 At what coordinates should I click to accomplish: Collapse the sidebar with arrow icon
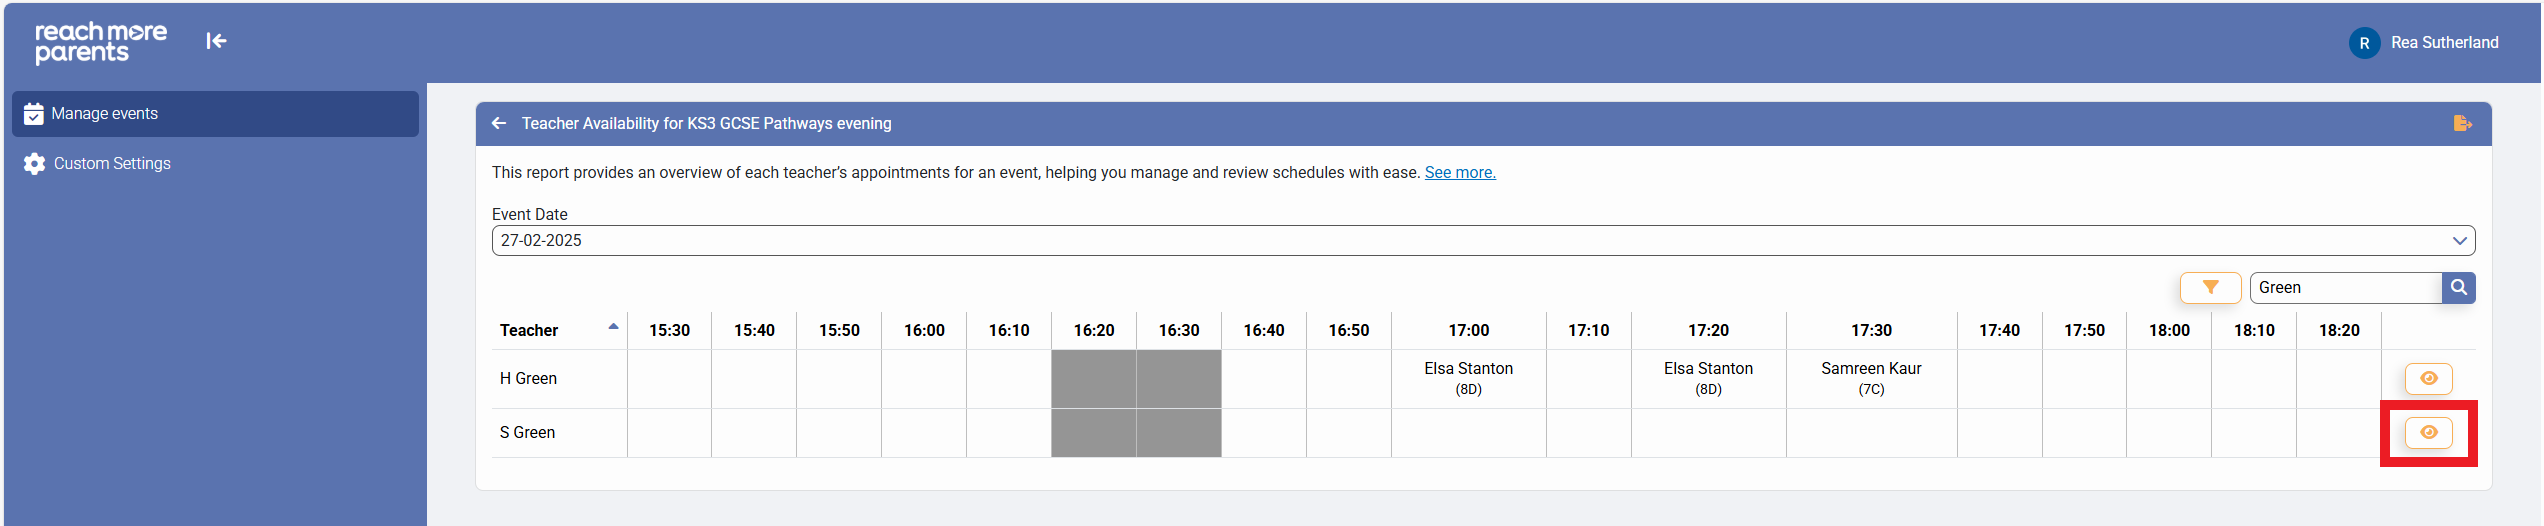tap(216, 41)
